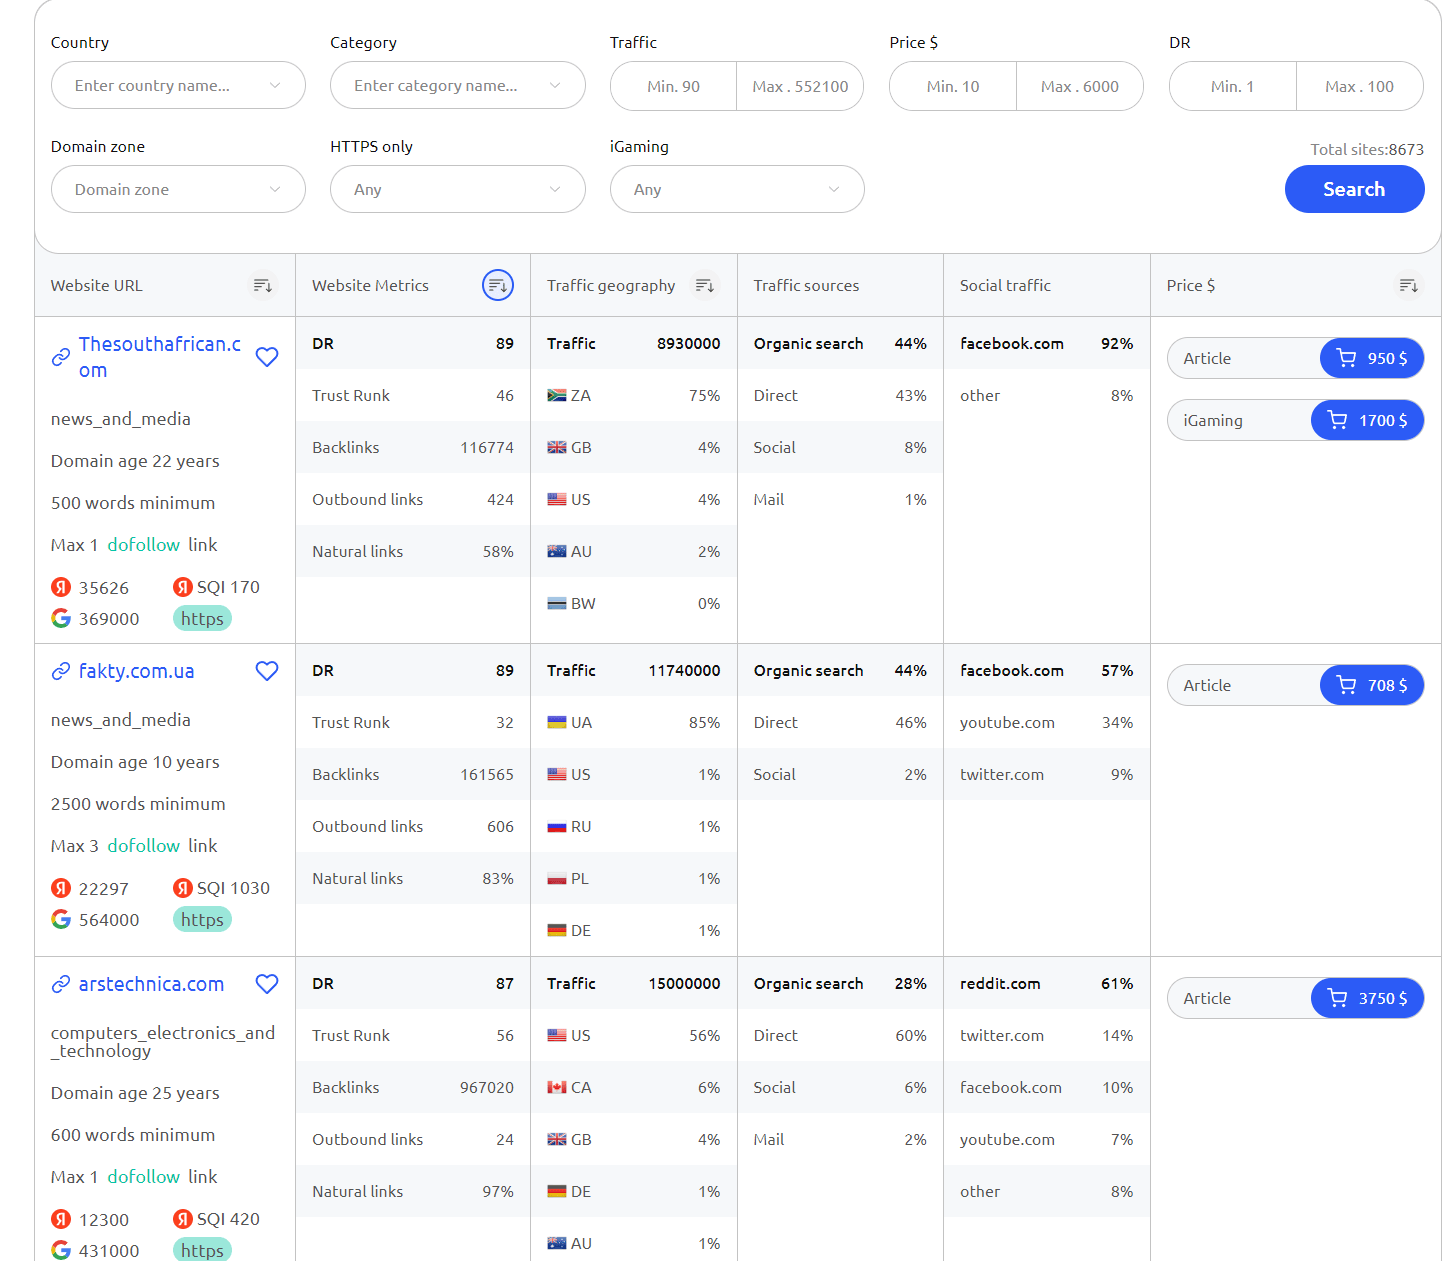This screenshot has width=1449, height=1261.
Task: Click link icon beside arstechnica.com
Action: [x=61, y=984]
